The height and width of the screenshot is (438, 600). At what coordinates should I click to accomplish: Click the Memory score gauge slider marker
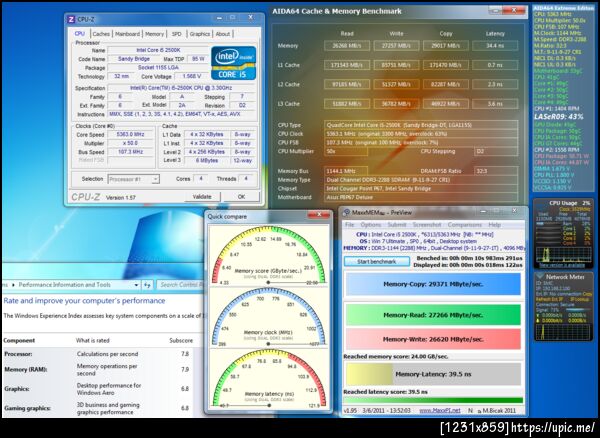coord(268,282)
